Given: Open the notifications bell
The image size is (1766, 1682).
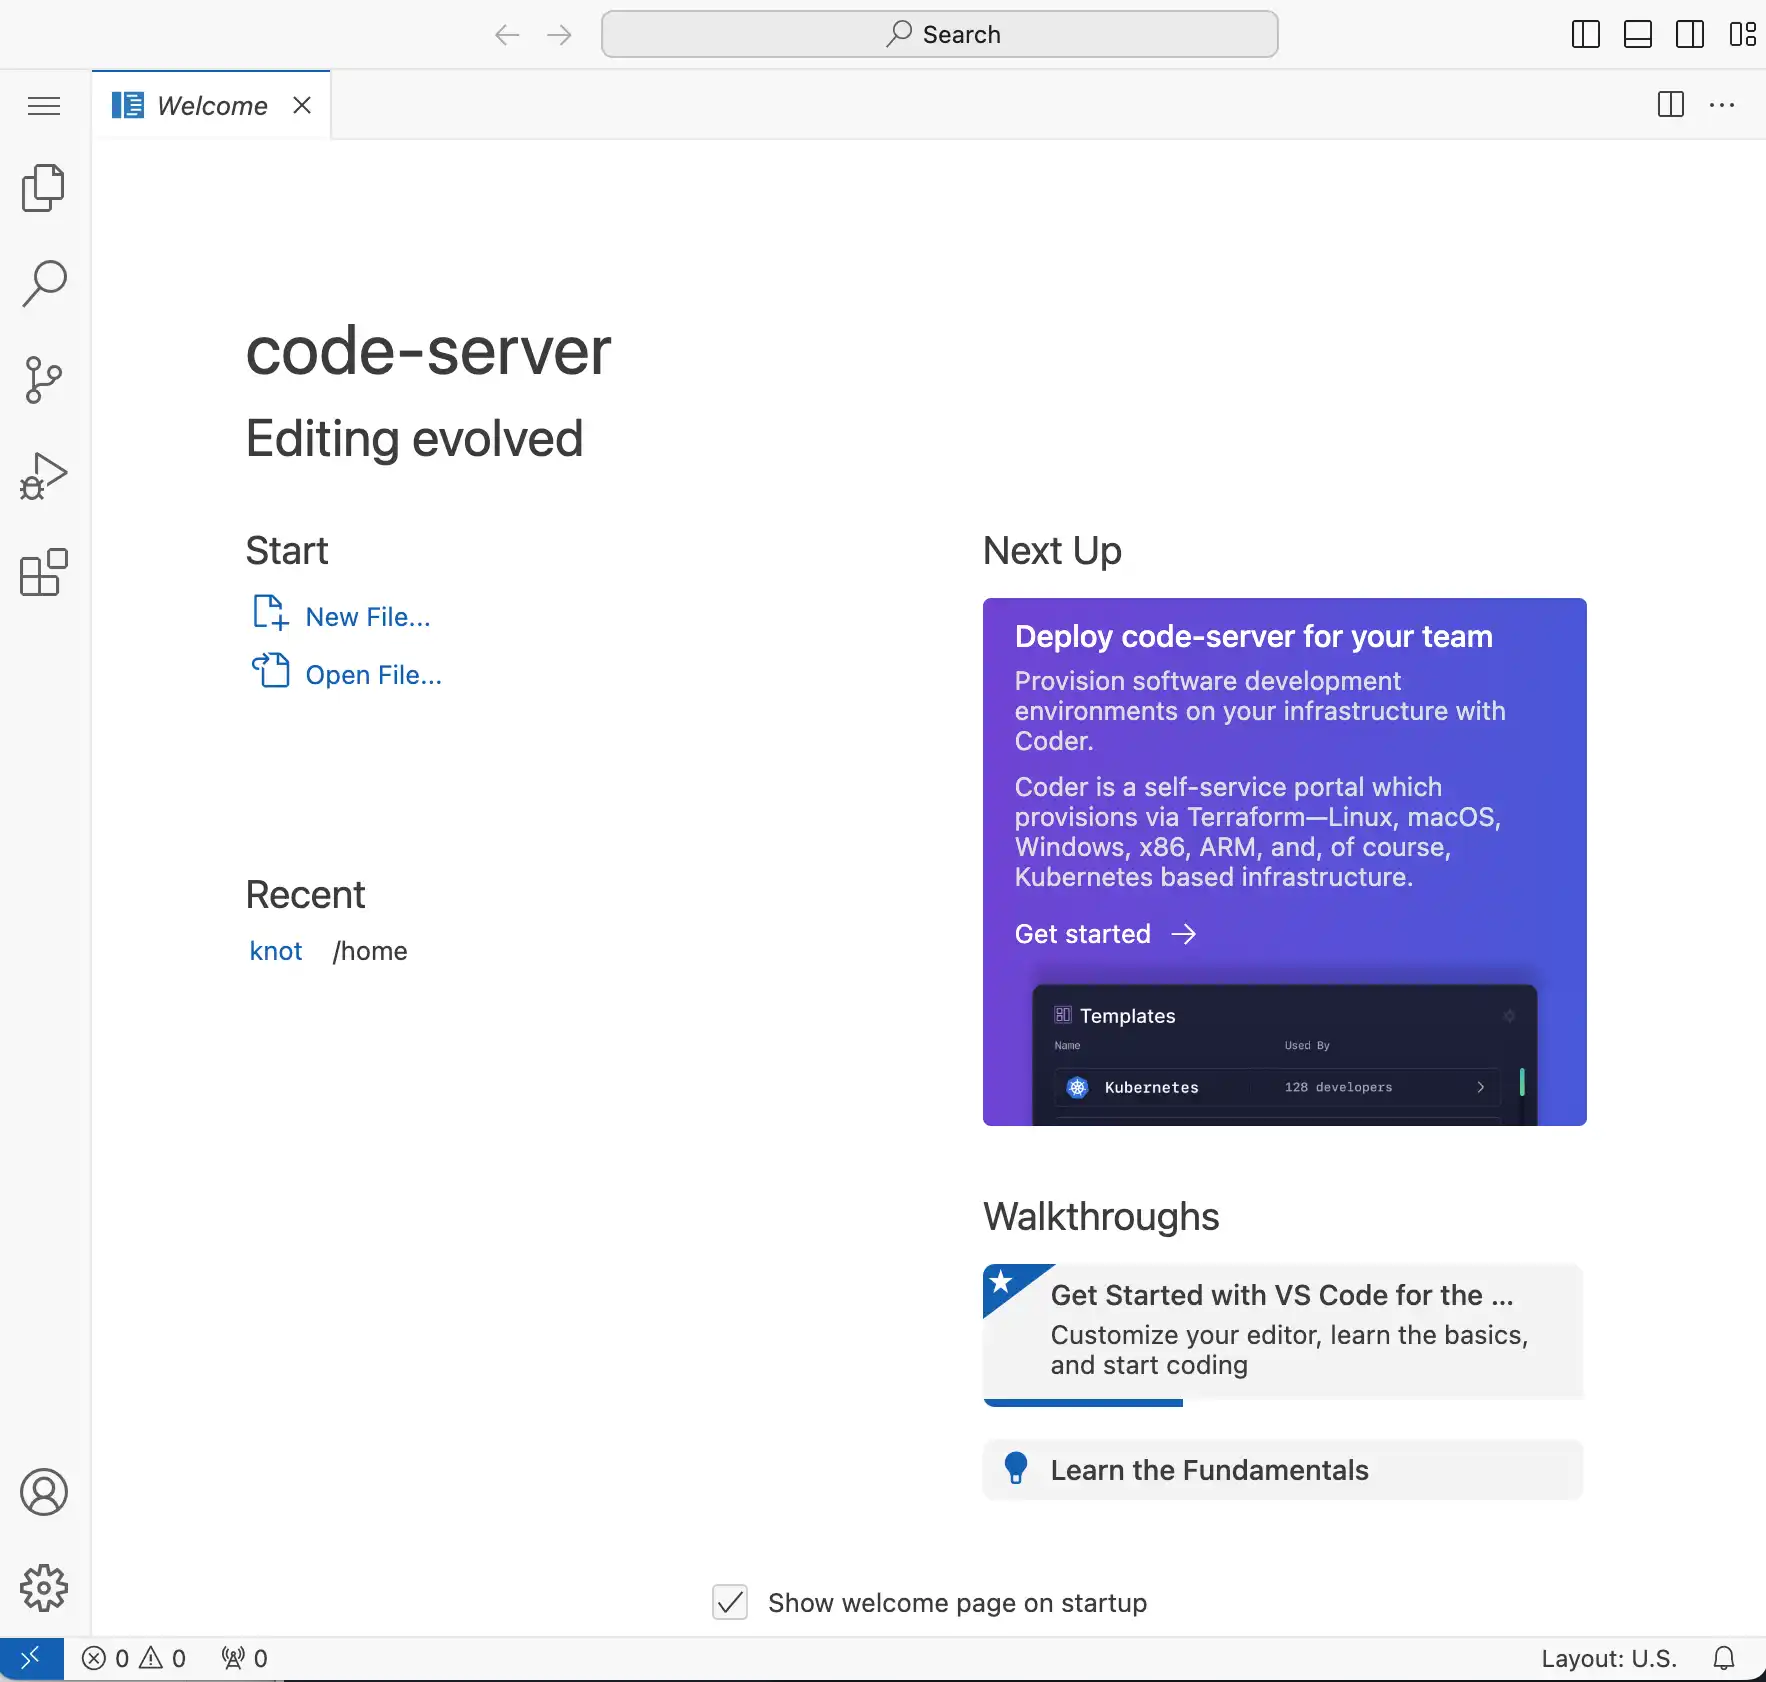Looking at the screenshot, I should (1724, 1658).
